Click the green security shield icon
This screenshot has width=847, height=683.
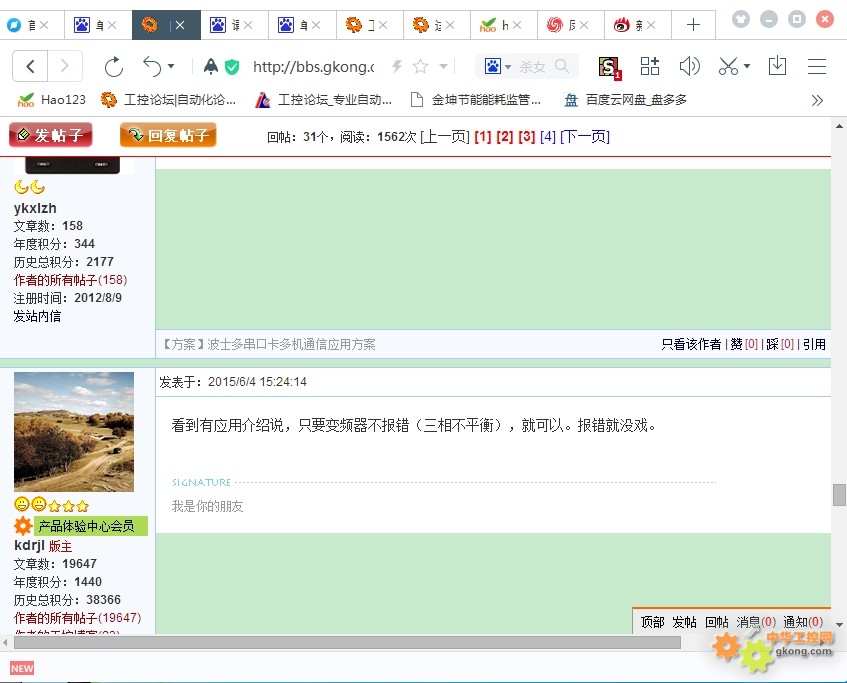pos(232,67)
